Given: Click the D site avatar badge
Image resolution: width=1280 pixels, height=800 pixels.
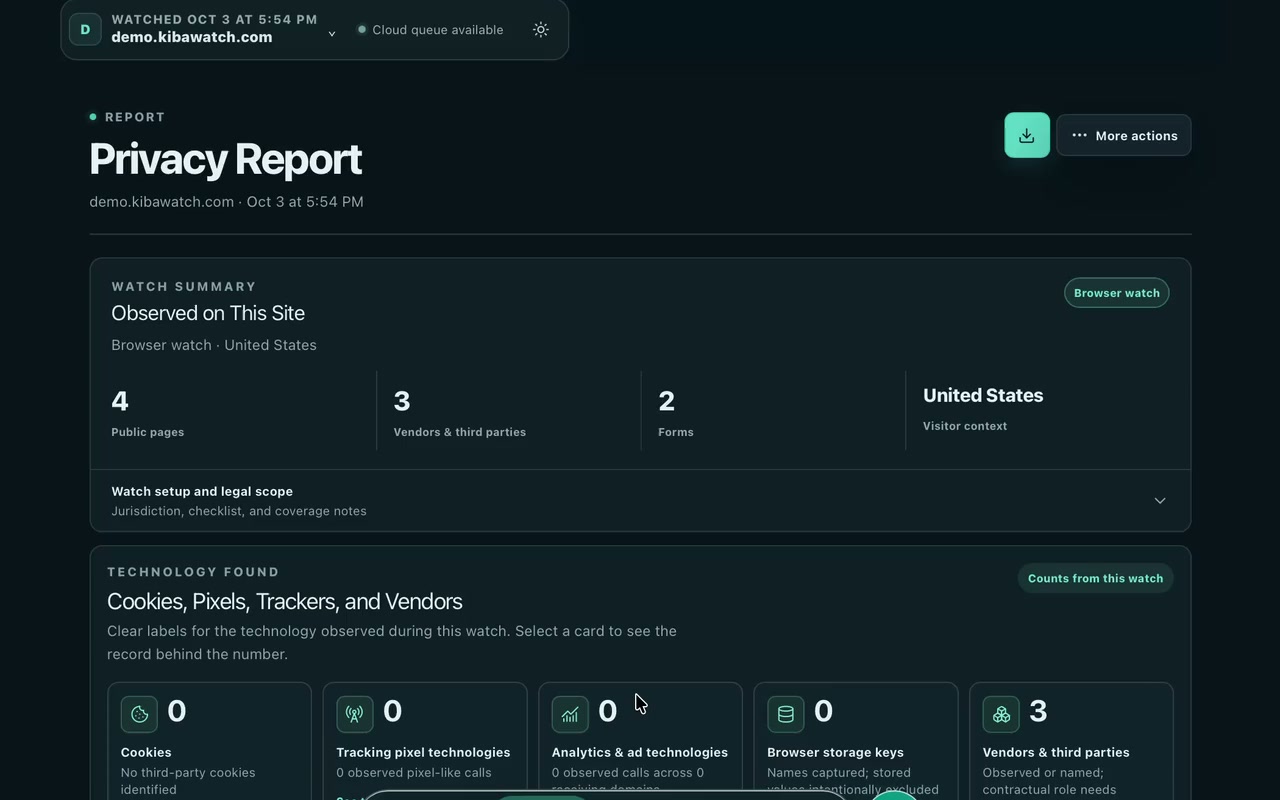Looking at the screenshot, I should (x=85, y=29).
